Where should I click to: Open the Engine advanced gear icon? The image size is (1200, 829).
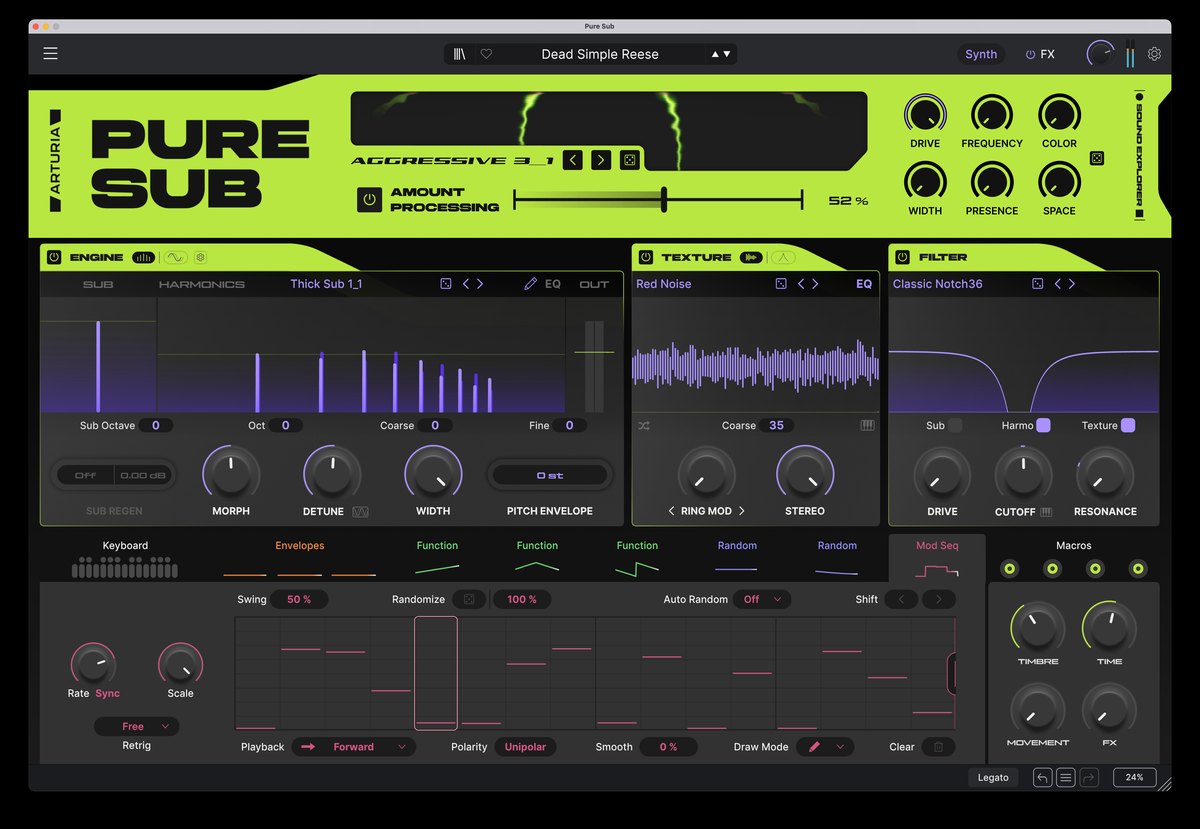(200, 257)
